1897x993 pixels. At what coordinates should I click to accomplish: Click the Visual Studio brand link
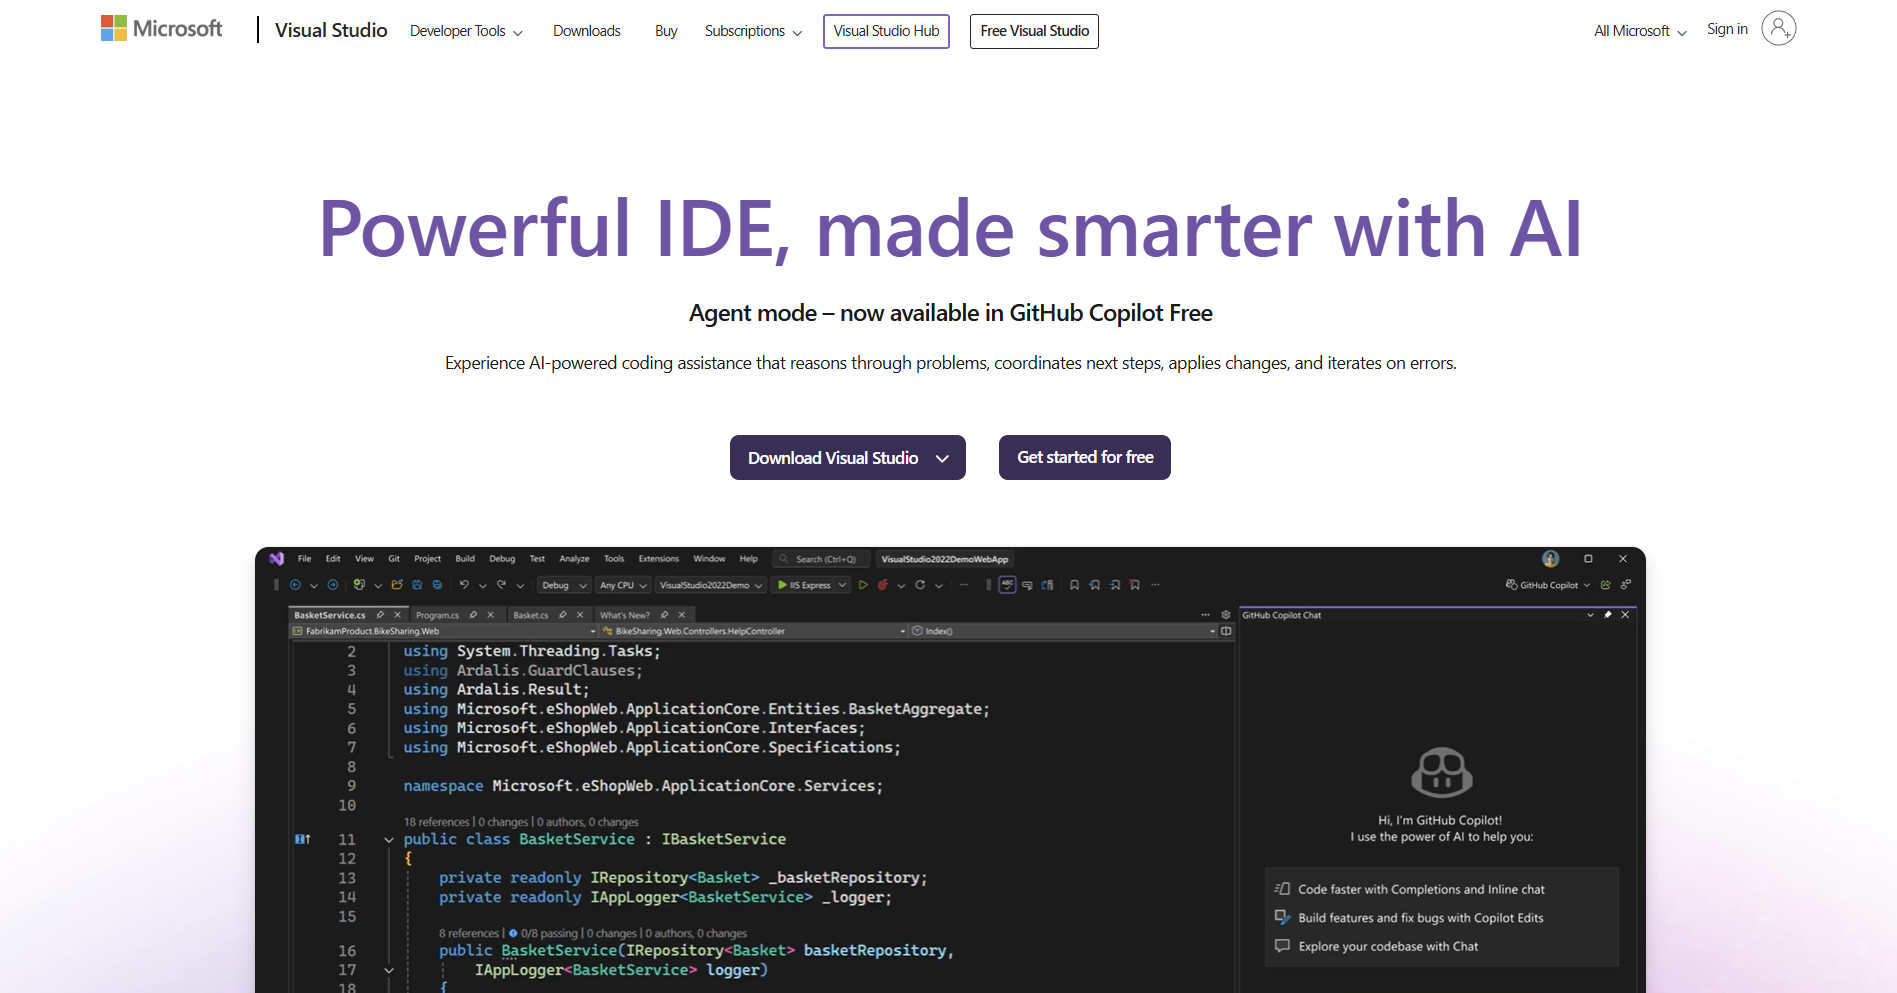331,30
